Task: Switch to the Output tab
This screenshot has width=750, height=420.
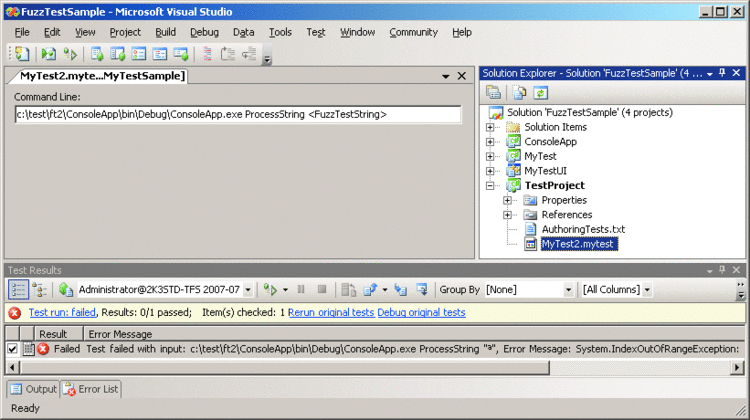Action: [x=33, y=389]
